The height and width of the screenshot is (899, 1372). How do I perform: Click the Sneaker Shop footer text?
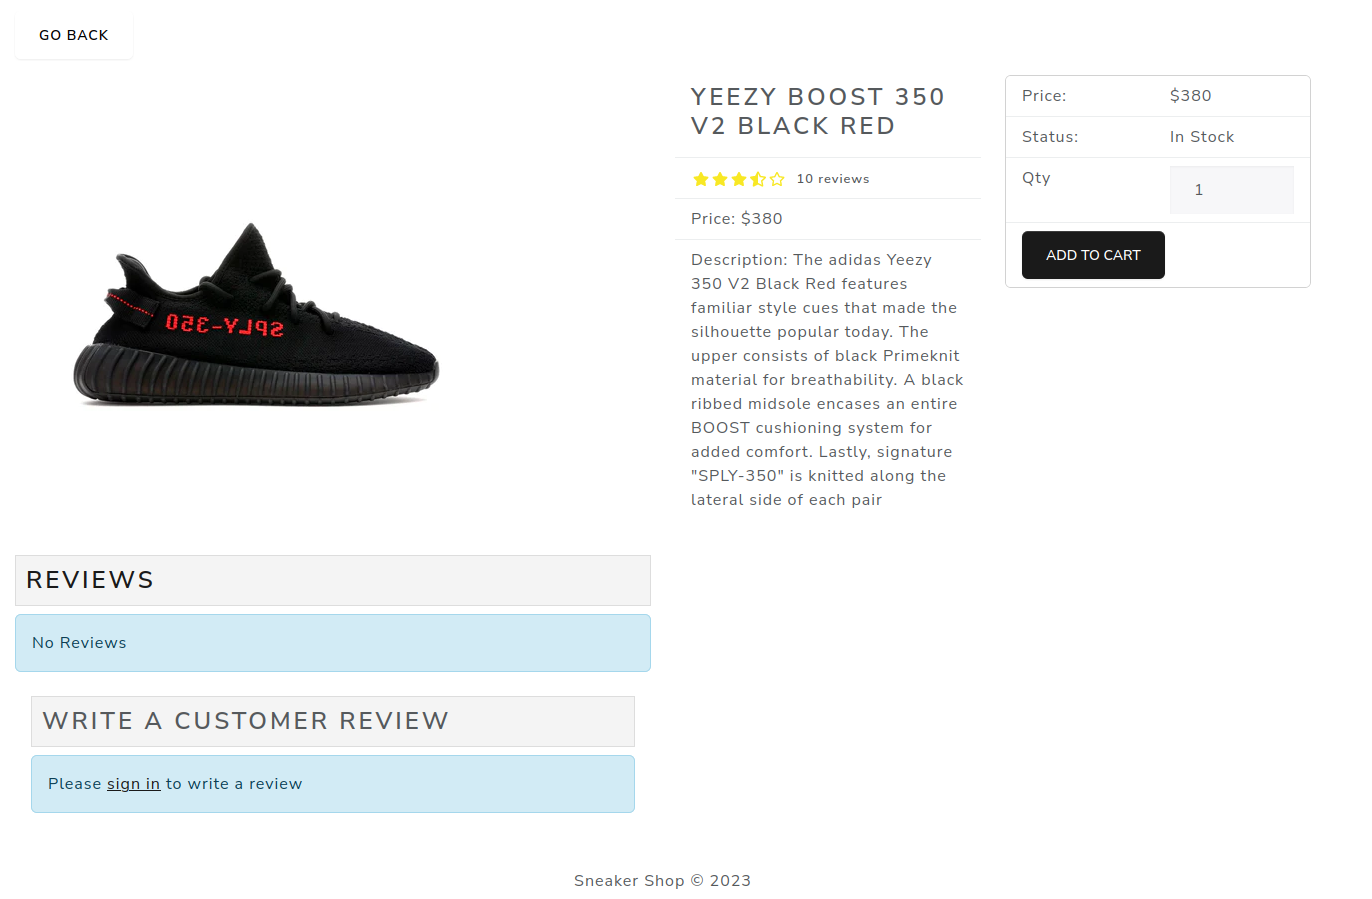(661, 880)
